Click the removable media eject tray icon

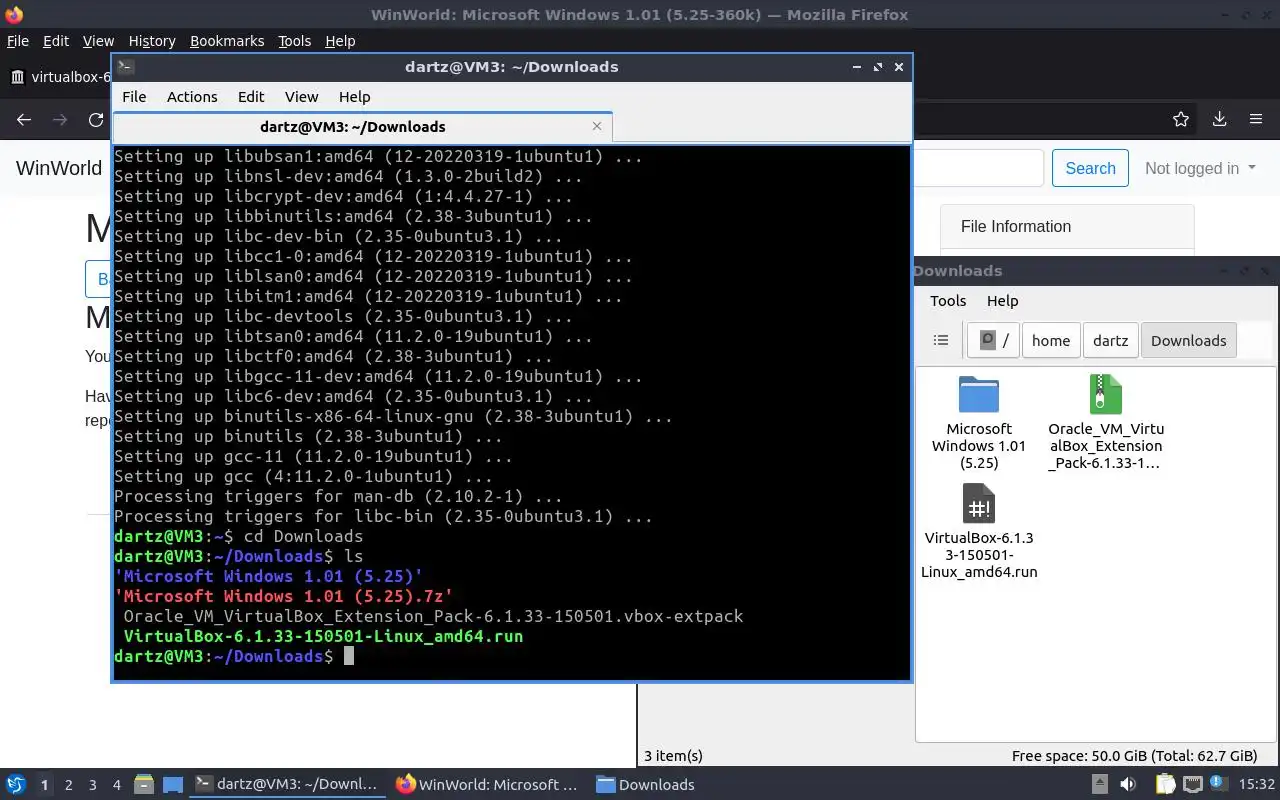point(1100,785)
